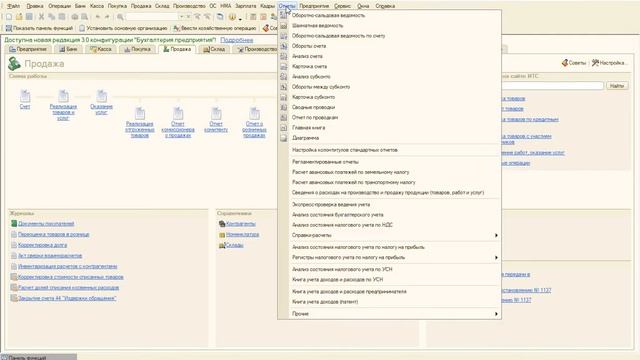The image size is (640, 360).
Task: Open the Файл menu
Action: point(13,6)
